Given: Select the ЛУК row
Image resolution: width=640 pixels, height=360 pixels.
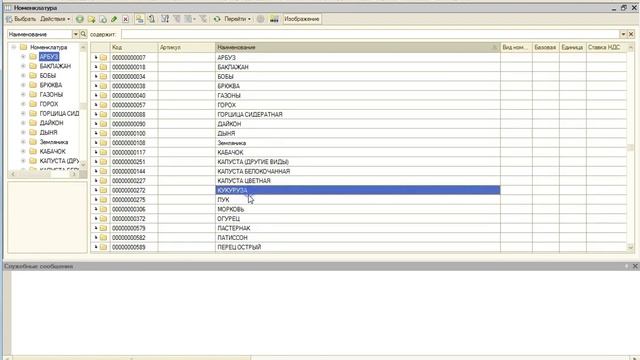Looking at the screenshot, I should tap(358, 200).
